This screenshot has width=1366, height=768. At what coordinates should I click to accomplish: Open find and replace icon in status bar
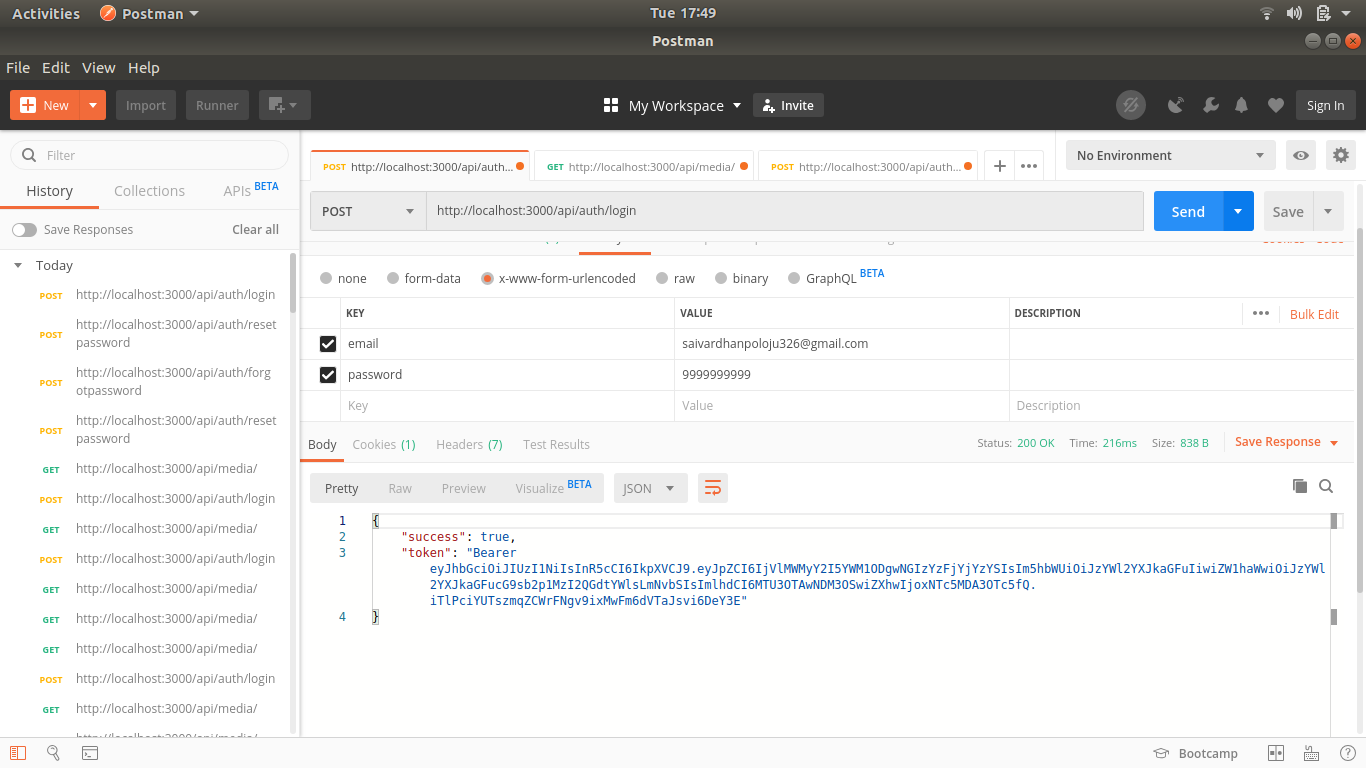pos(53,753)
